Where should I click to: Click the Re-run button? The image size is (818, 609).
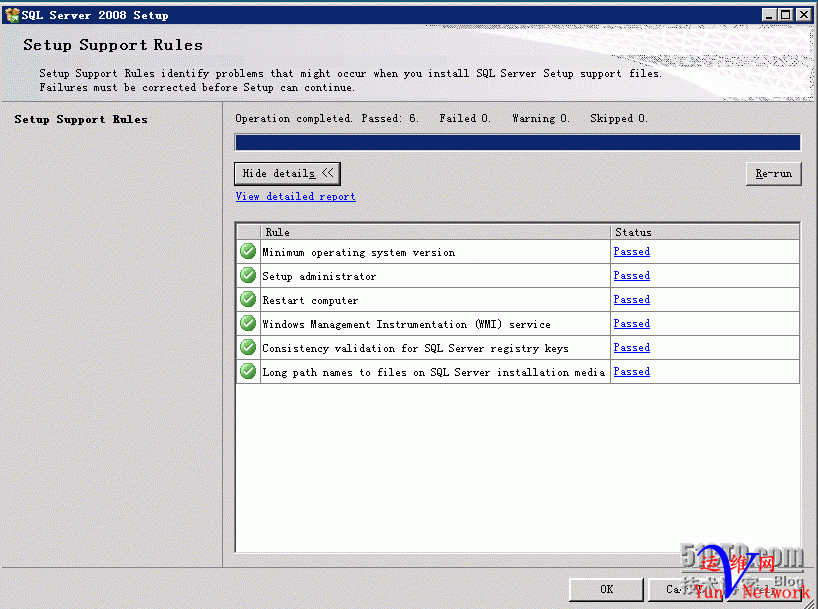[x=774, y=173]
